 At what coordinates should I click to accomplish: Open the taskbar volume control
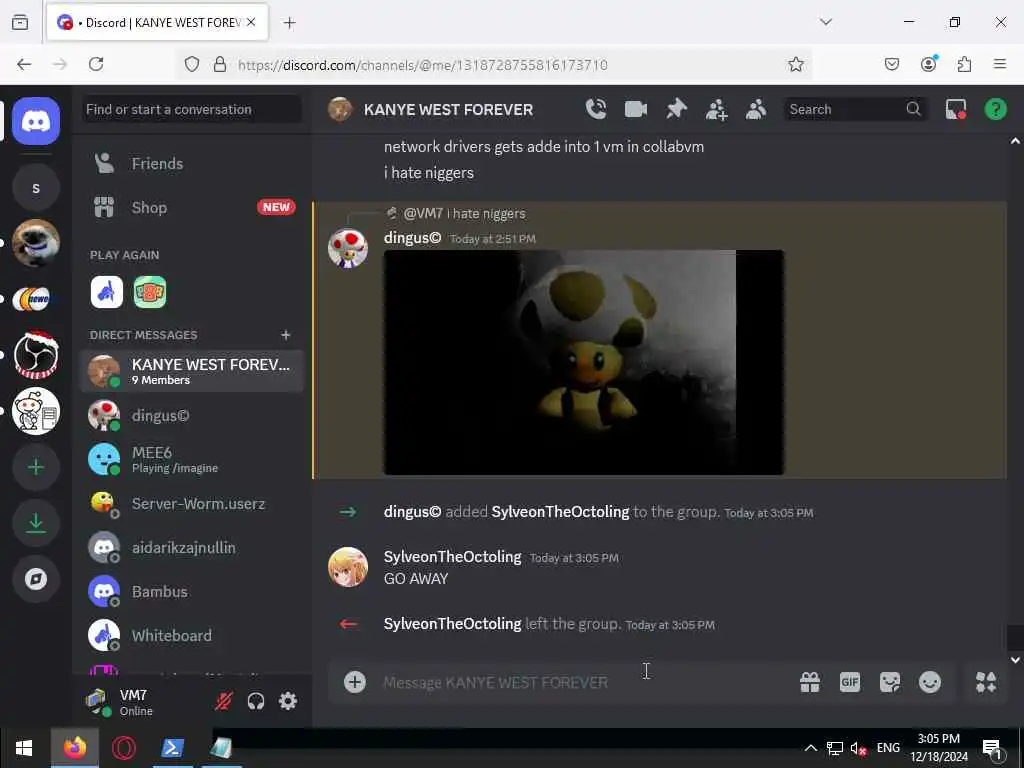click(x=858, y=748)
